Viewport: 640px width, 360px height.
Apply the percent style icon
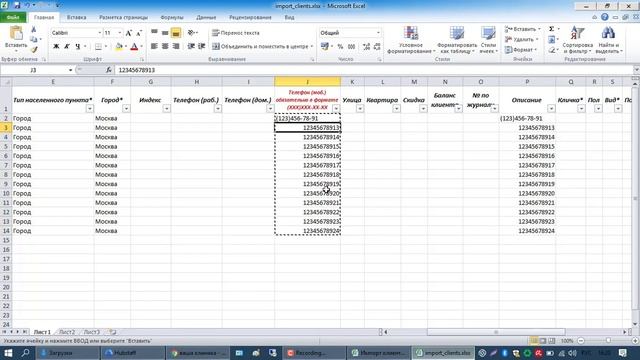[x=340, y=47]
